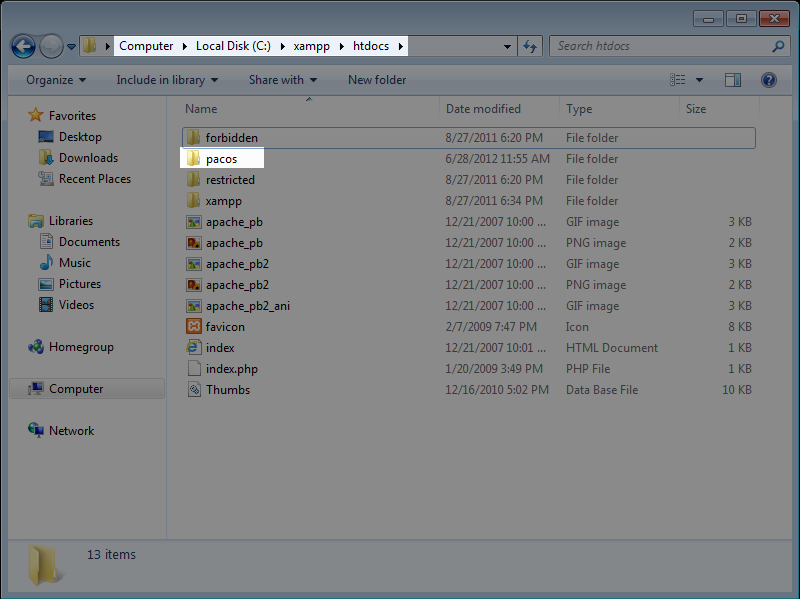Sort by the Name column header
The image size is (800, 599).
(201, 109)
